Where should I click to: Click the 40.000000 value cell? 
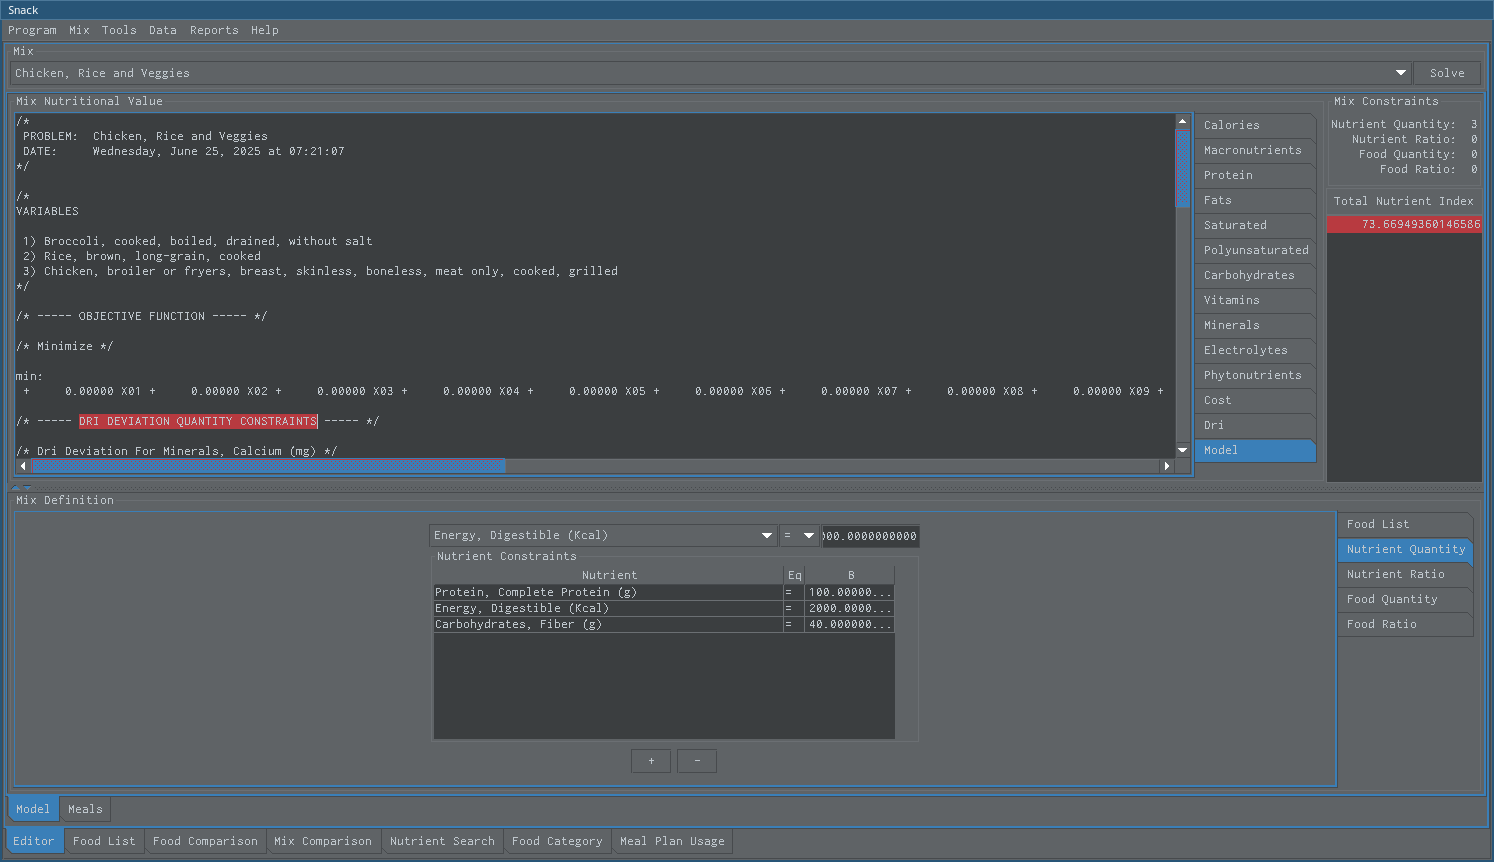(850, 624)
